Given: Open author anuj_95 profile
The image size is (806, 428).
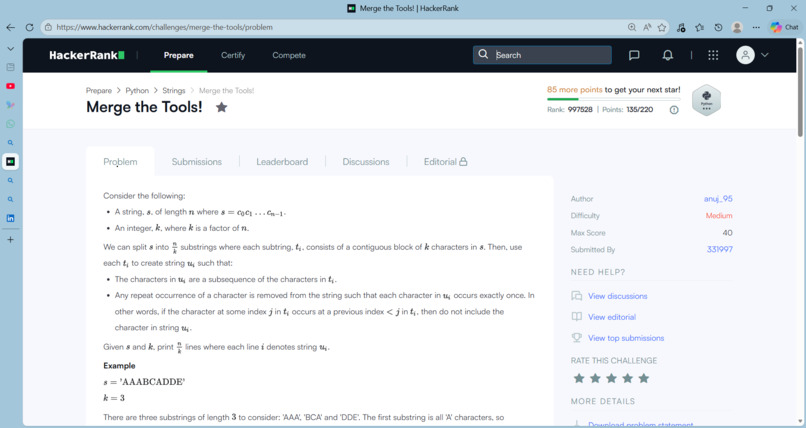Looking at the screenshot, I should (x=718, y=199).
